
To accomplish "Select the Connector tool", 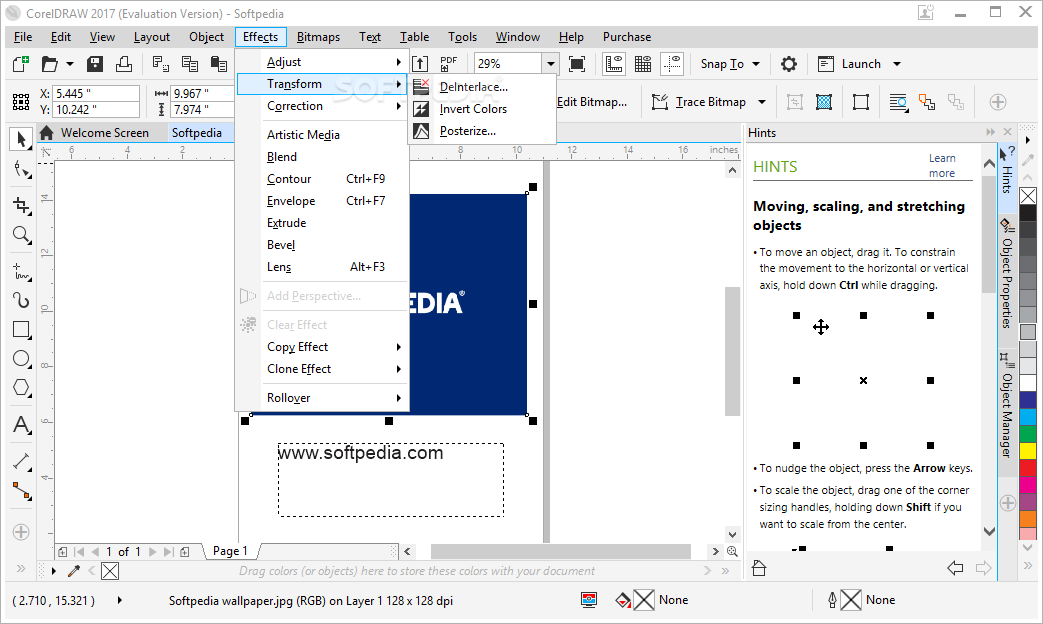I will click(x=21, y=491).
